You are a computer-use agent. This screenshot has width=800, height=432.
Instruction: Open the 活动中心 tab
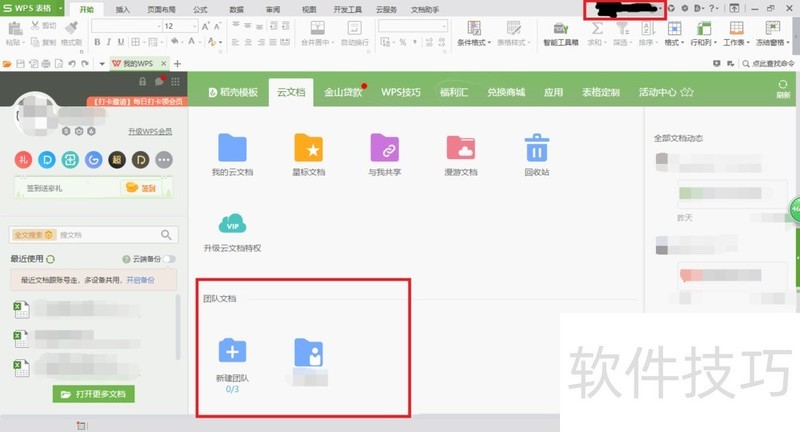(665, 92)
